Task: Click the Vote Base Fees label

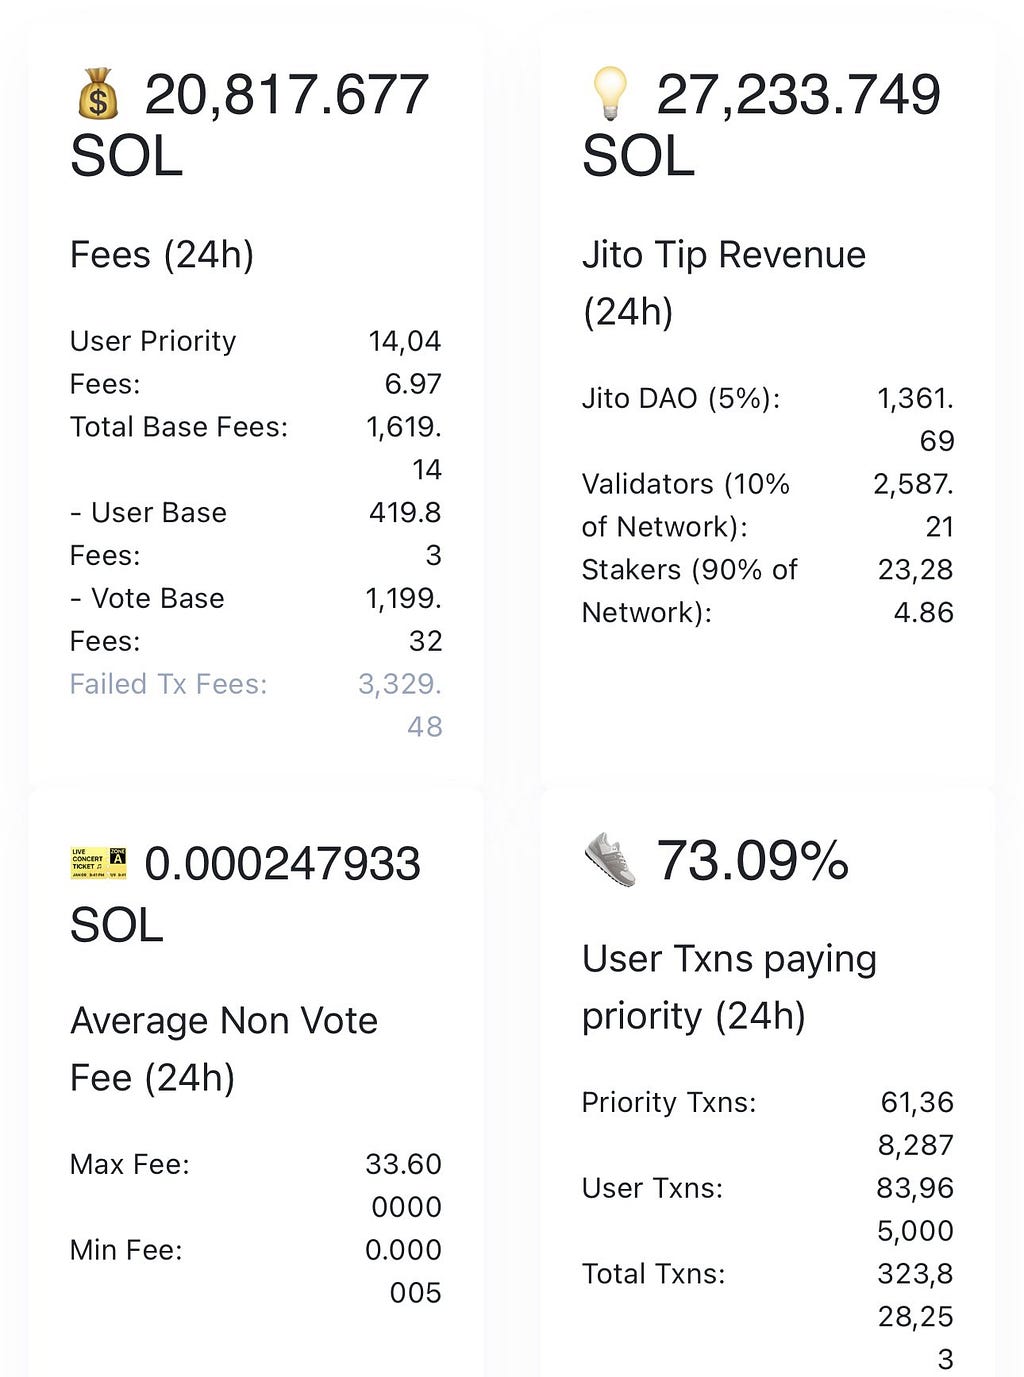Action: tap(147, 619)
